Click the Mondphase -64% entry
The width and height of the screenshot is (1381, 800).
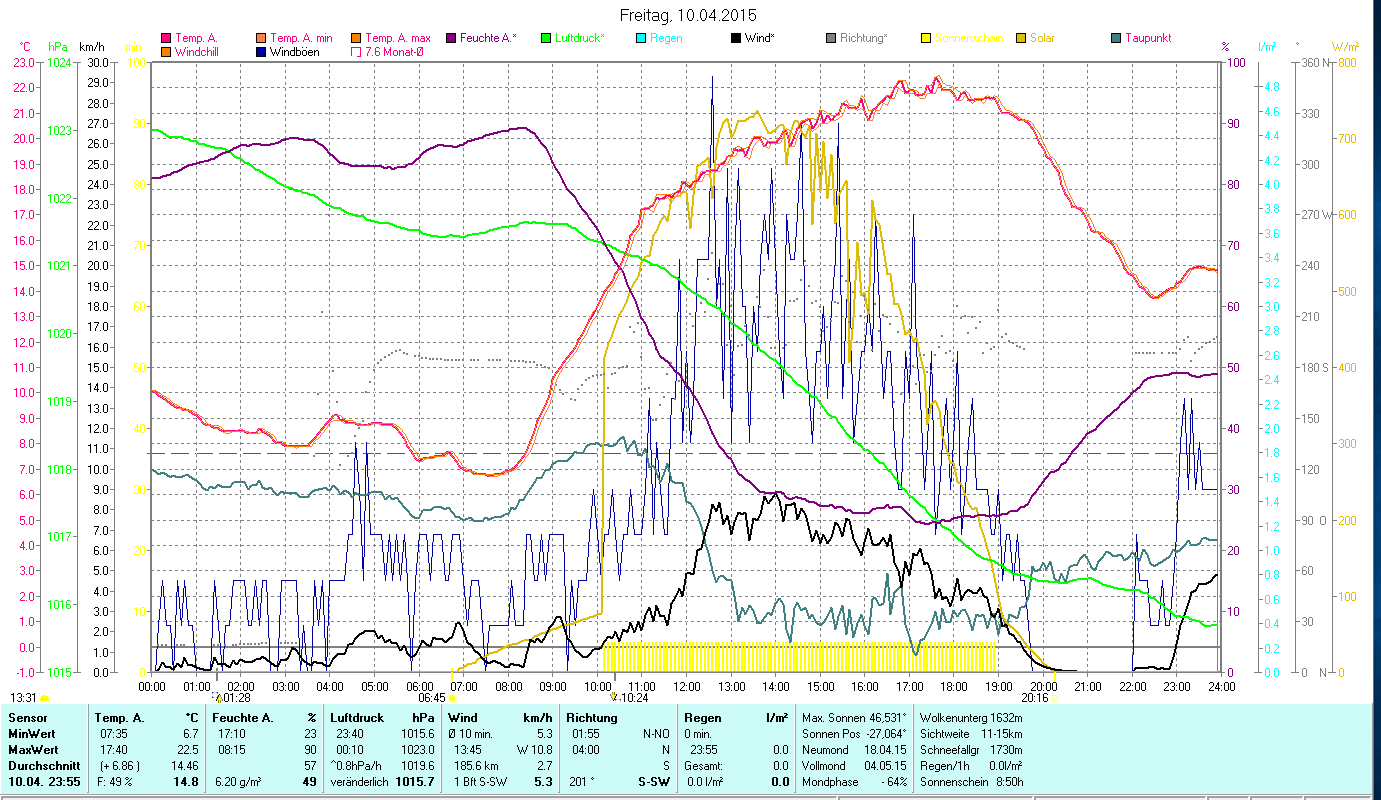click(855, 781)
